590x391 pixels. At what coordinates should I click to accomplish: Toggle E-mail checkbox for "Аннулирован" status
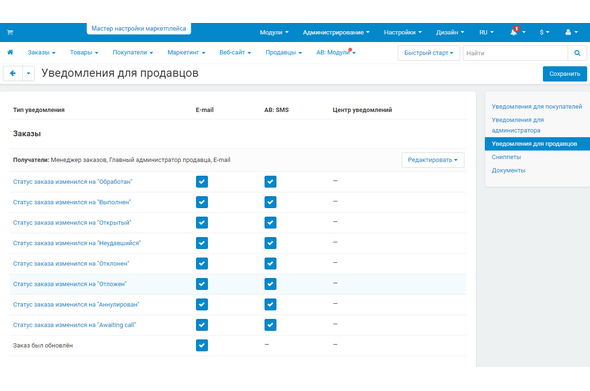point(202,304)
